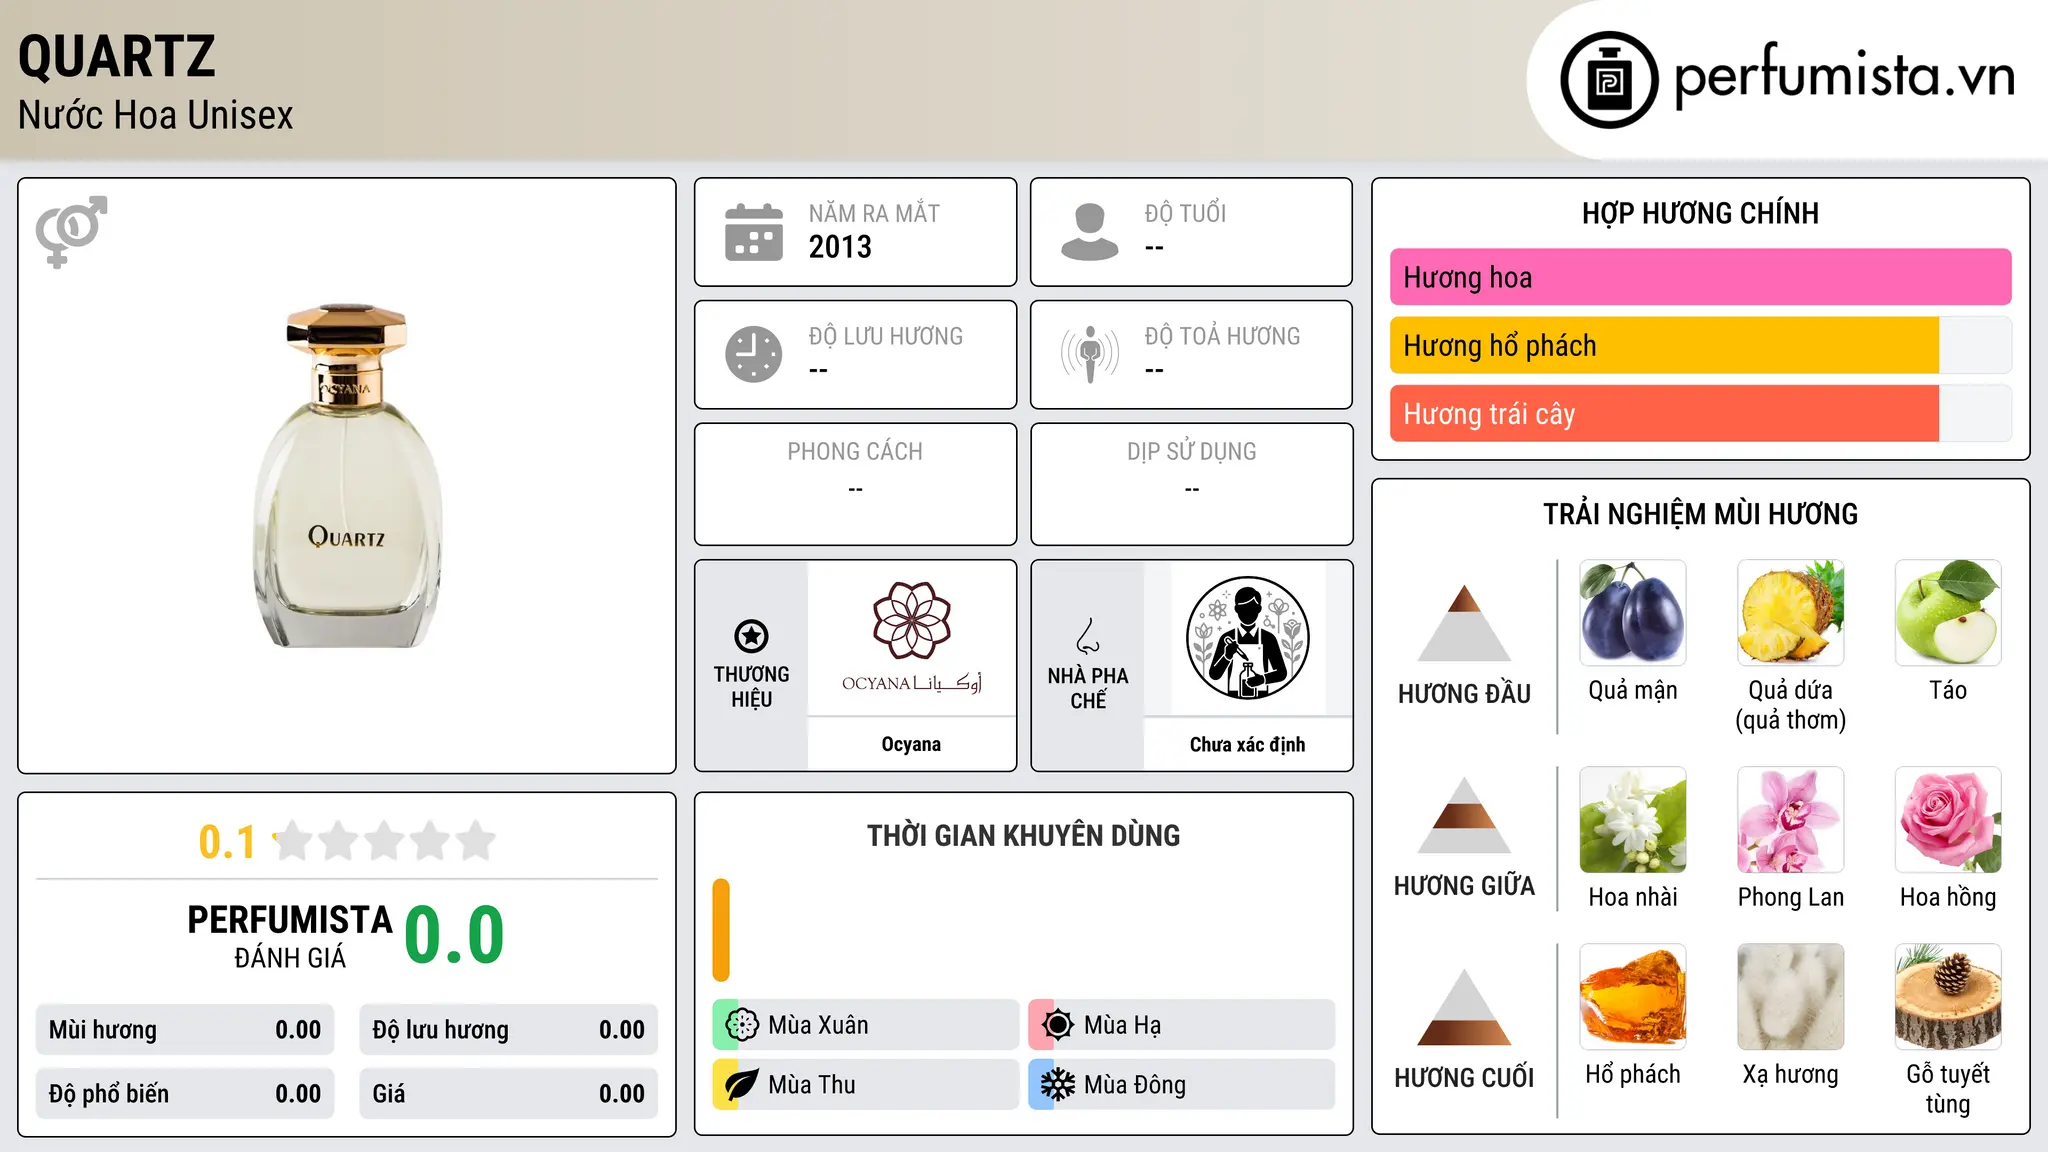Click the sillage projection icon
Viewport: 2048px width, 1152px height.
(x=1090, y=354)
